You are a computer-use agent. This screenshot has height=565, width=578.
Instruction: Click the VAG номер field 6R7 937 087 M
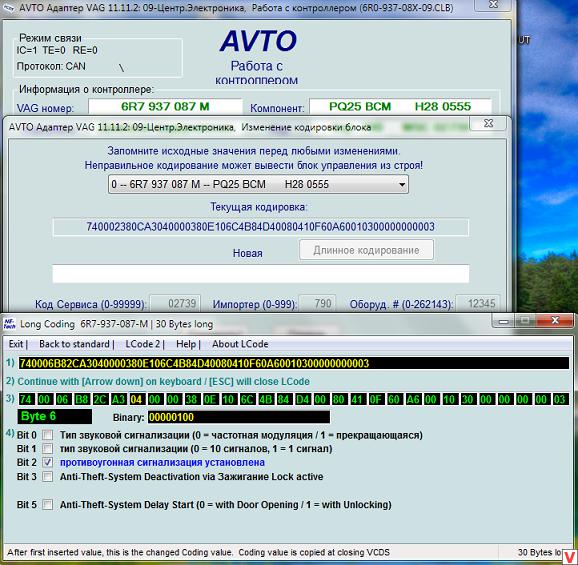165,107
